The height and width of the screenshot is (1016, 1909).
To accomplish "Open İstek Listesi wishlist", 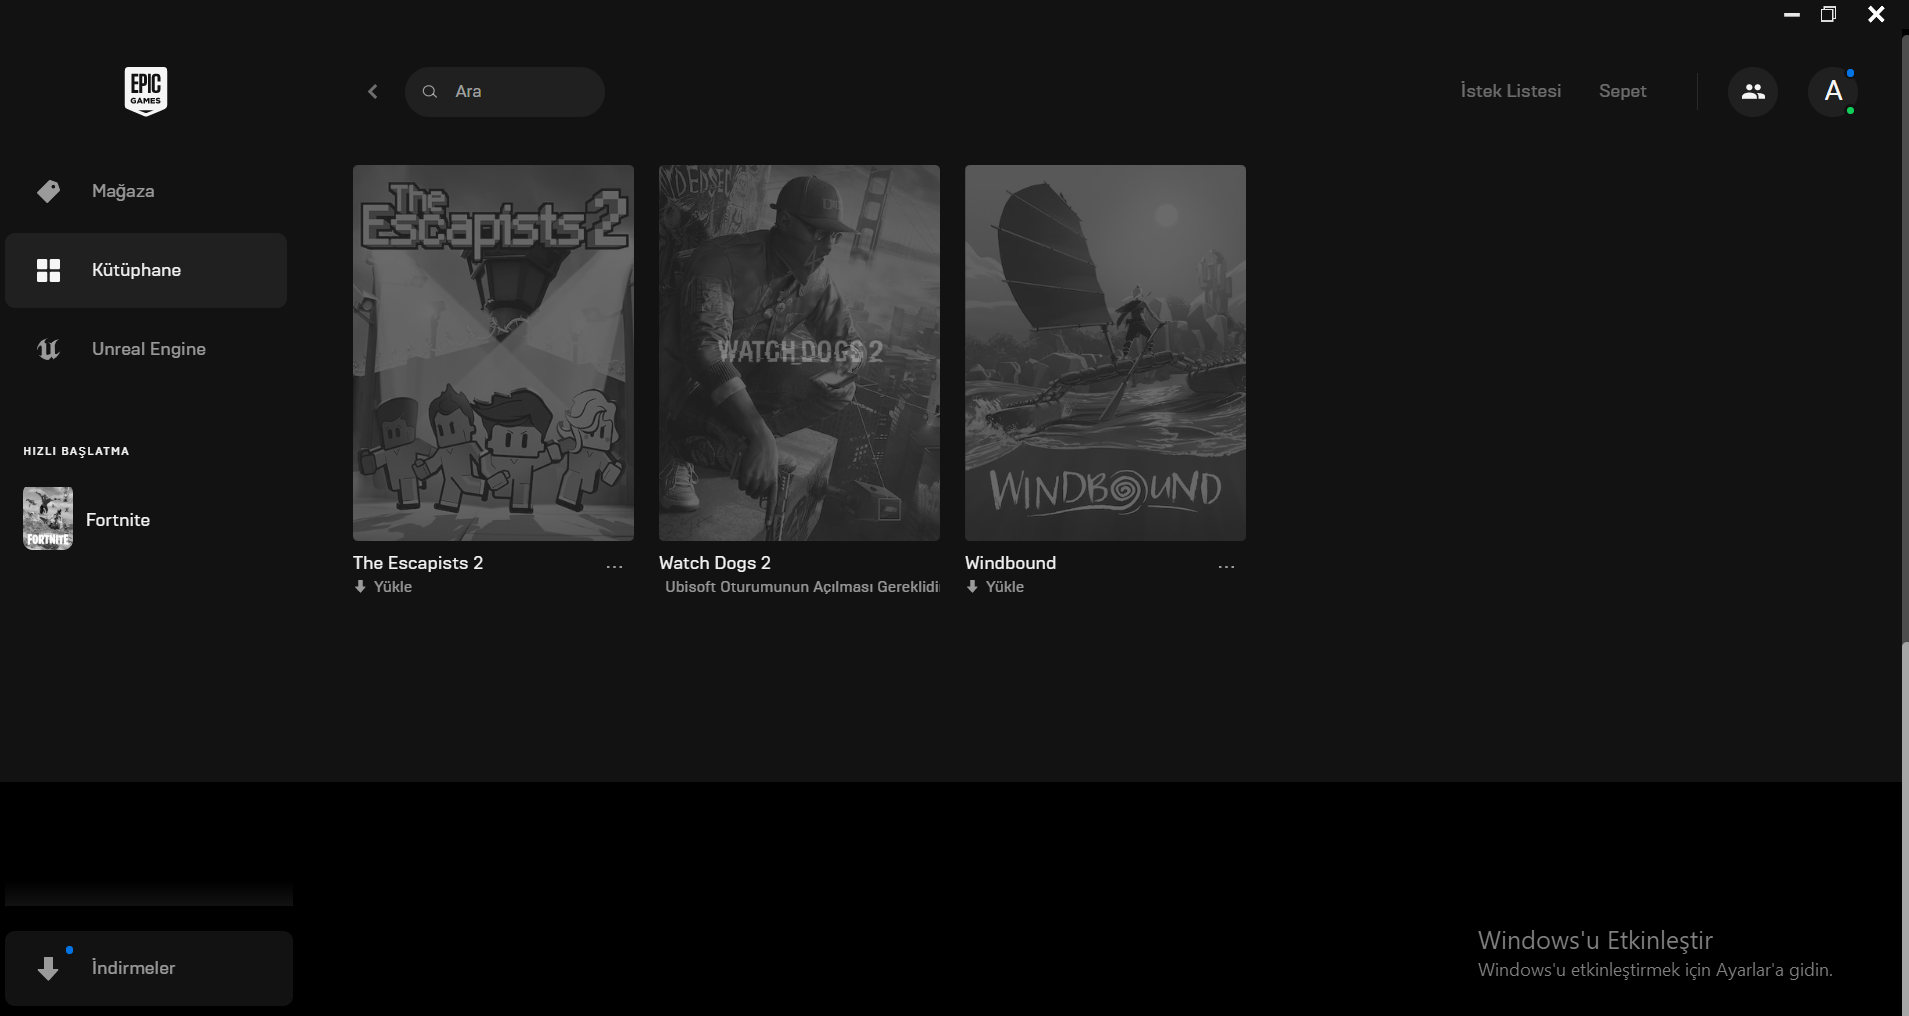I will 1510,91.
